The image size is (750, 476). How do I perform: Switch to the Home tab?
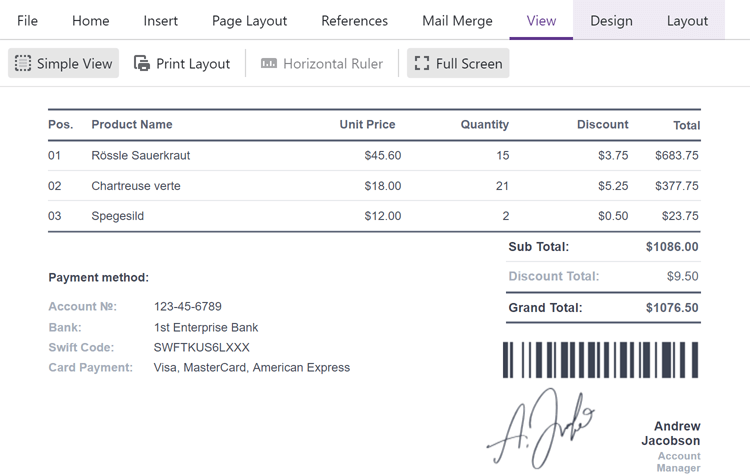coord(90,20)
